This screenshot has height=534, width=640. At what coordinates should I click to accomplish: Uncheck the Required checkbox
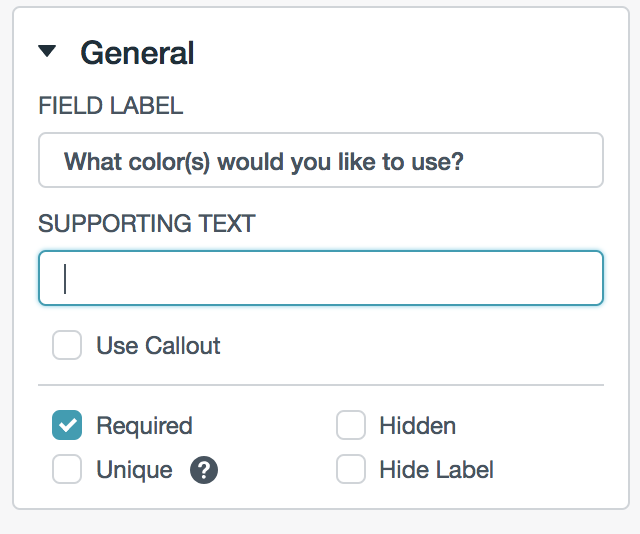[x=67, y=426]
